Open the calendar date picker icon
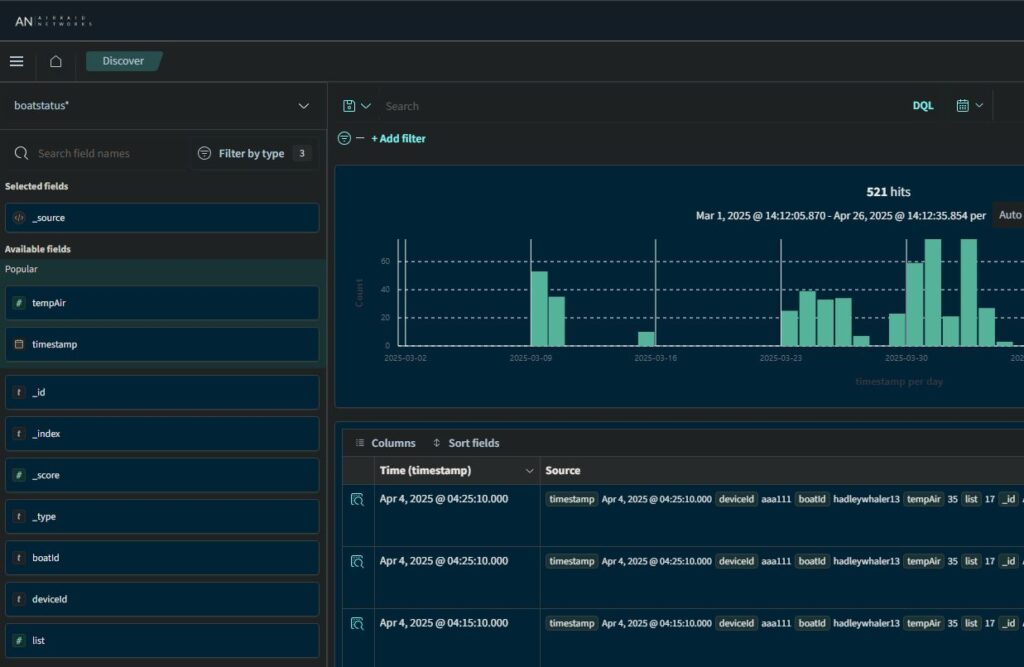 pos(962,105)
